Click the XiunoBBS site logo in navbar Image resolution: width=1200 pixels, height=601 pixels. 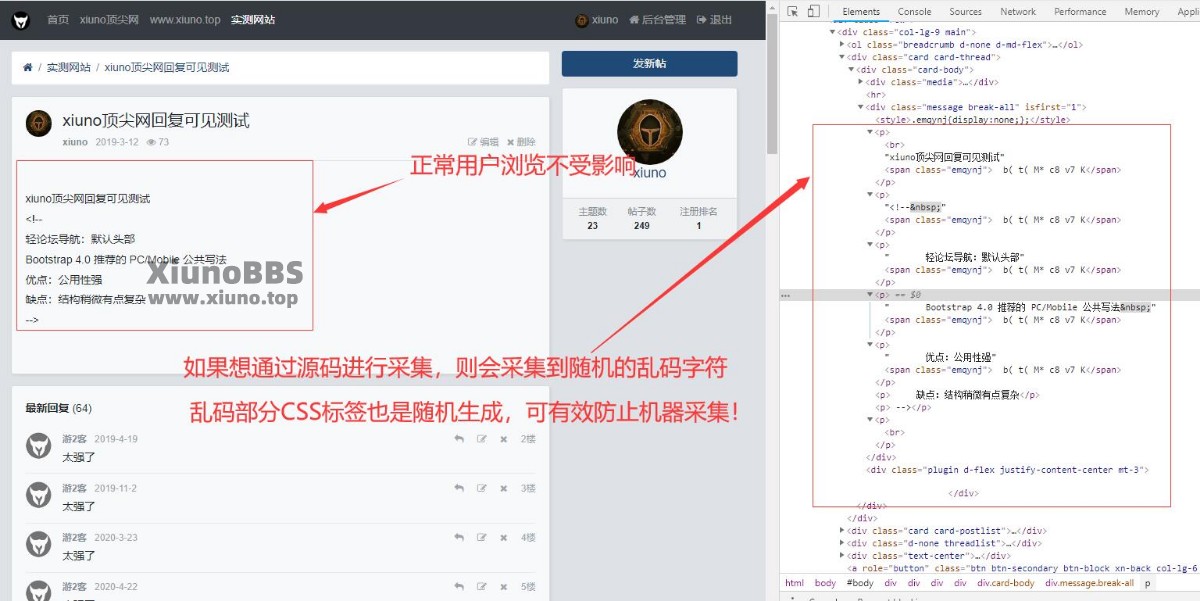pyautogui.click(x=21, y=20)
